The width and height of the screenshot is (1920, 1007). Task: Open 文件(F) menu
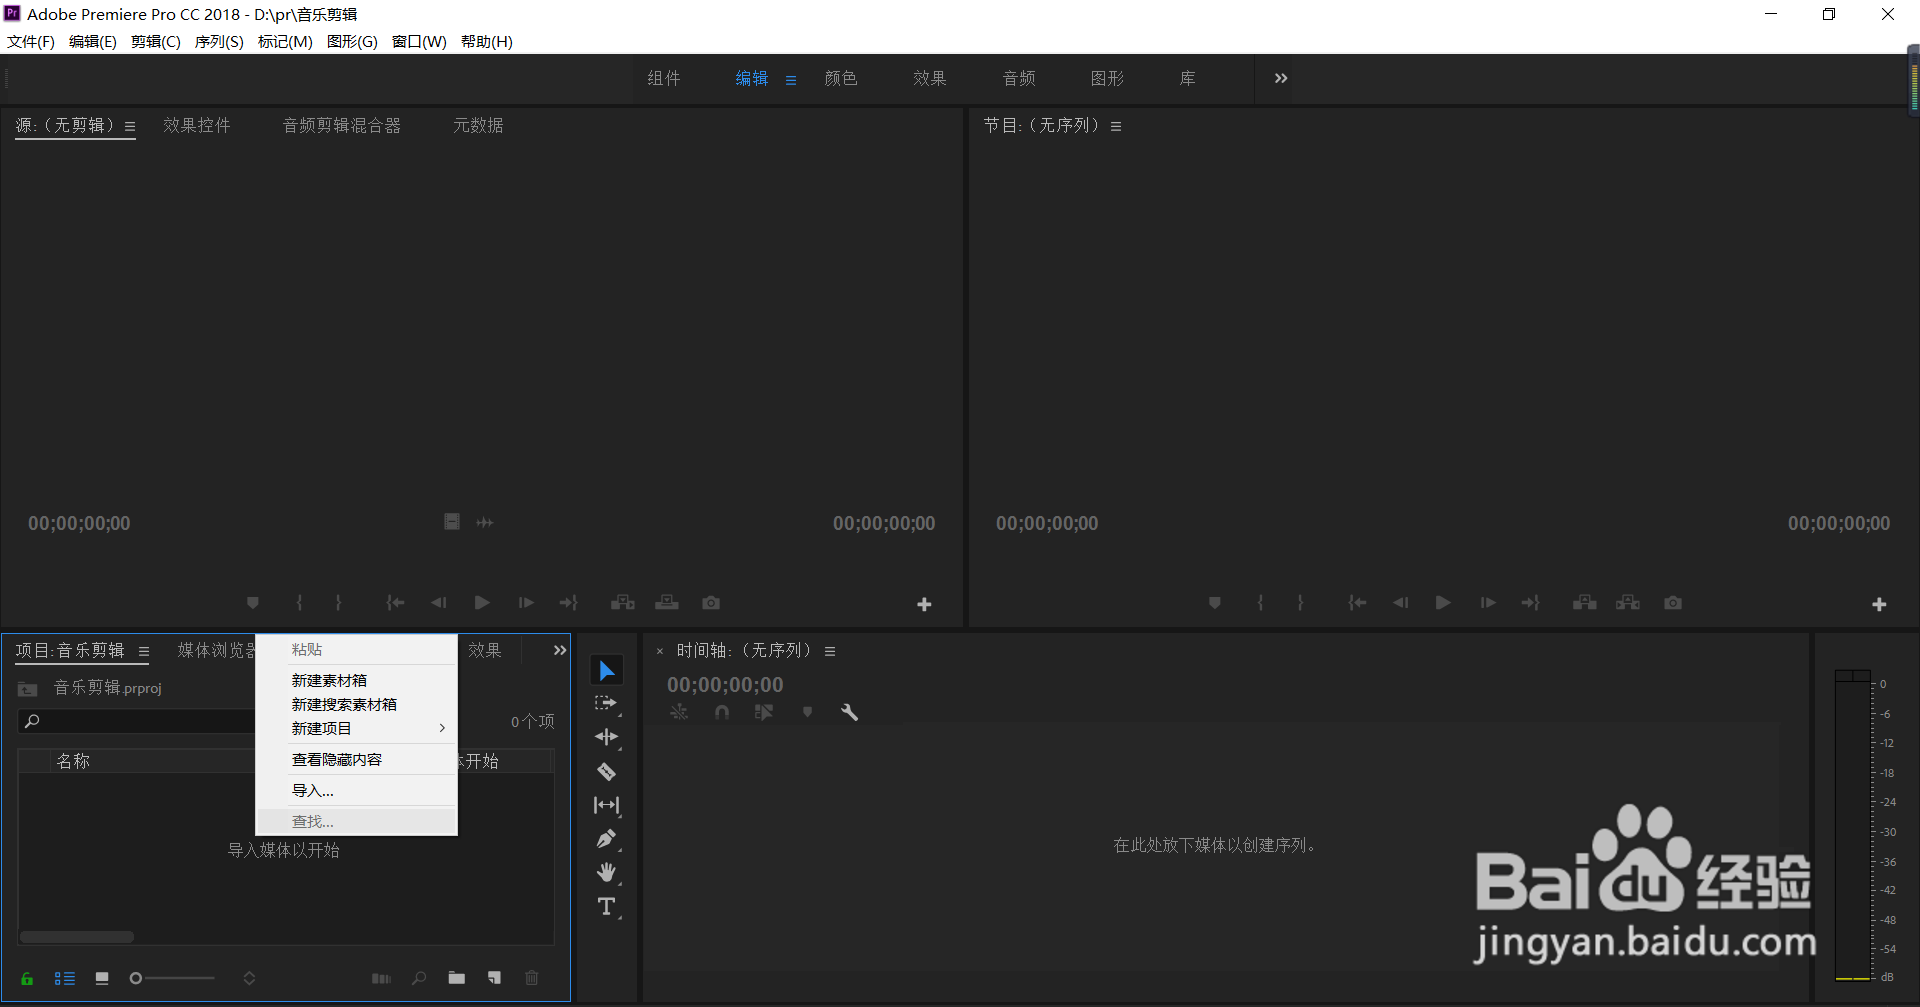[x=31, y=41]
